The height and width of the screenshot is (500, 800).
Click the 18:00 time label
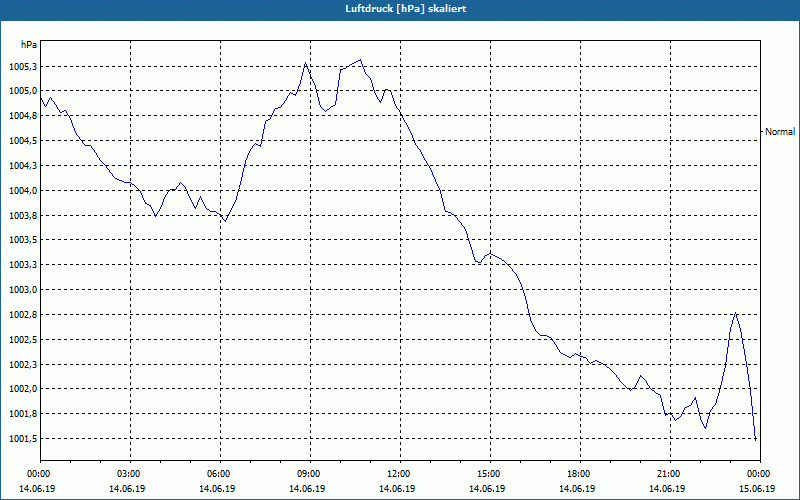[x=578, y=474]
